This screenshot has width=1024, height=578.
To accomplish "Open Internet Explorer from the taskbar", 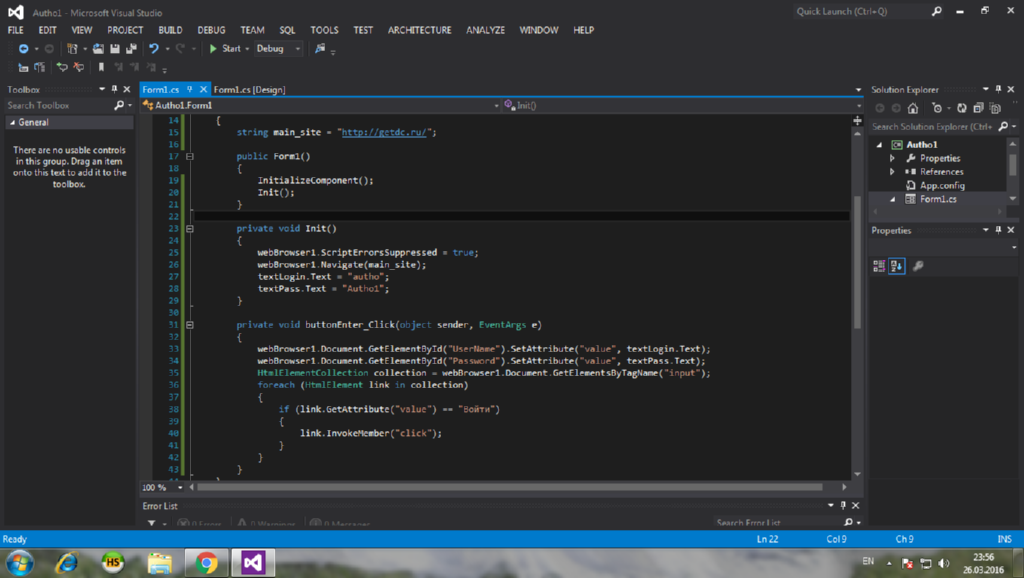I will (x=67, y=562).
